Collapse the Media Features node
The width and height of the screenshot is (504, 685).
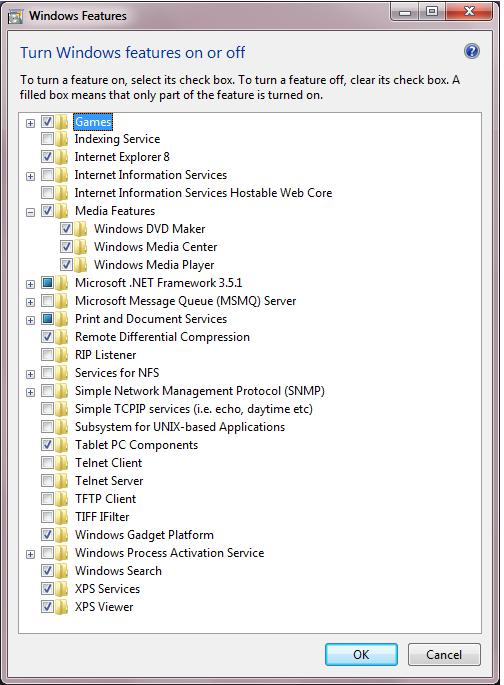coord(30,213)
